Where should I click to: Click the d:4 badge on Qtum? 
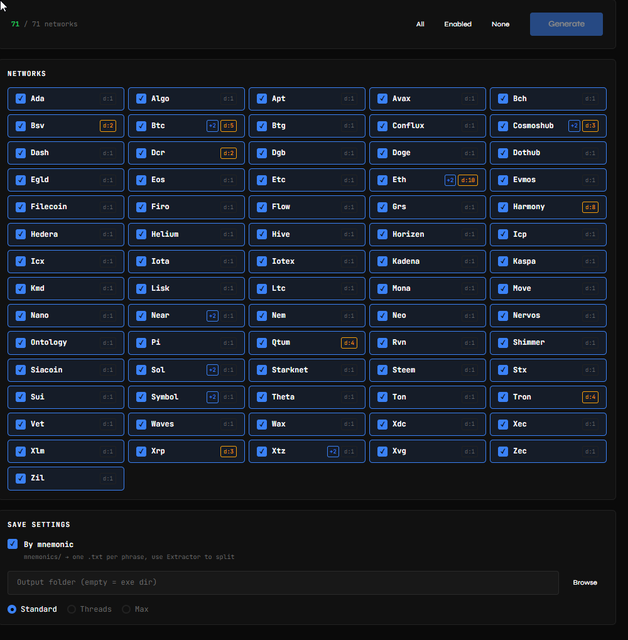pyautogui.click(x=349, y=343)
